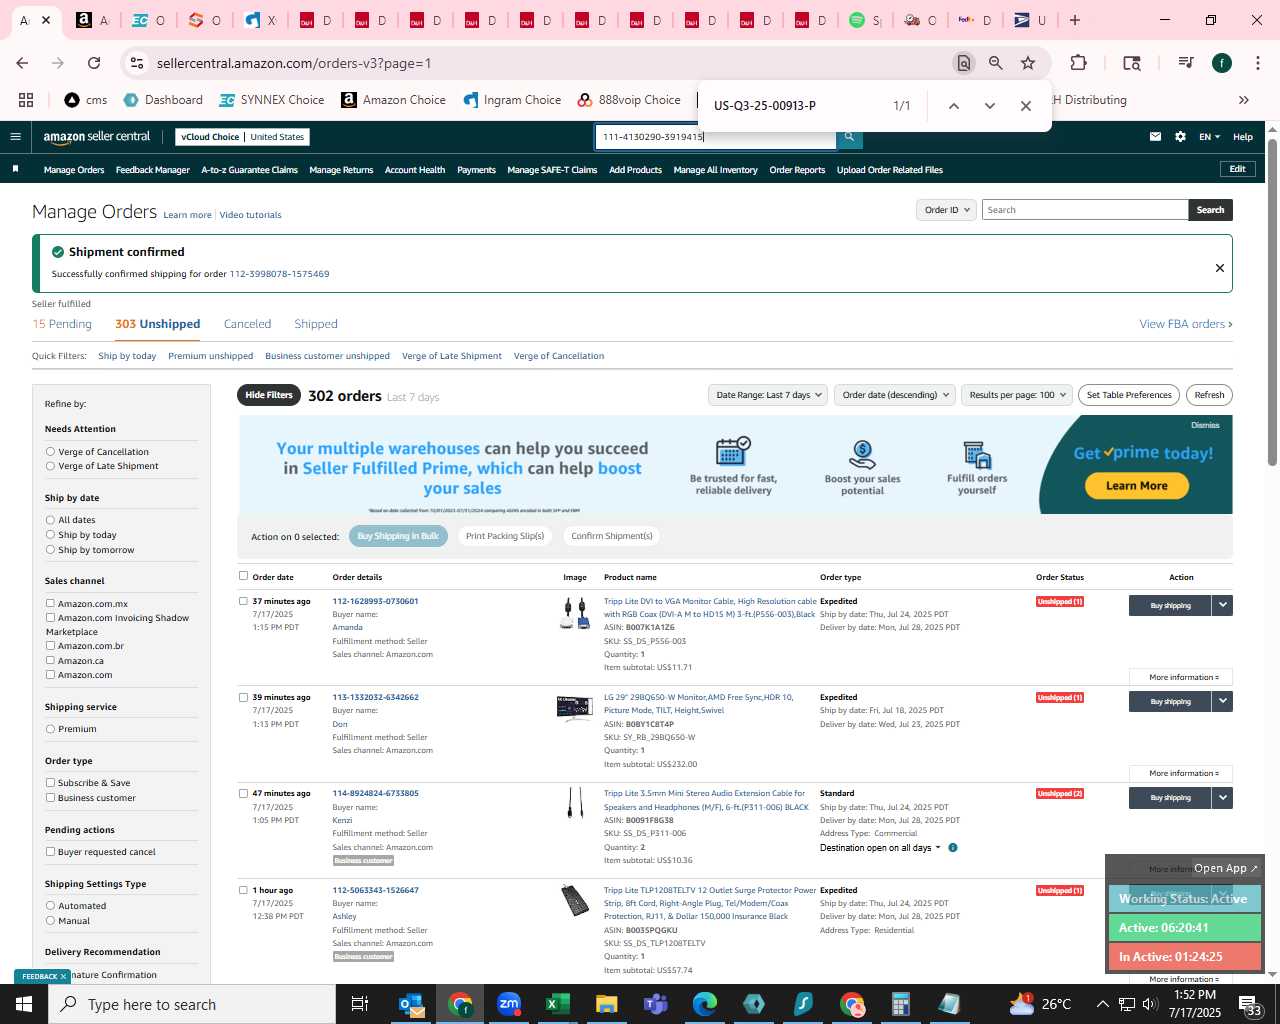Check the Amazon.com.mx sales channel
This screenshot has height=1024, width=1280.
(x=50, y=604)
